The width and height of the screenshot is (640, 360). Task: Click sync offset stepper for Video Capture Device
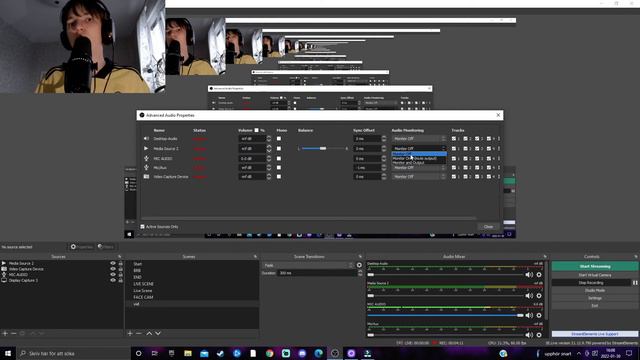[x=384, y=177]
